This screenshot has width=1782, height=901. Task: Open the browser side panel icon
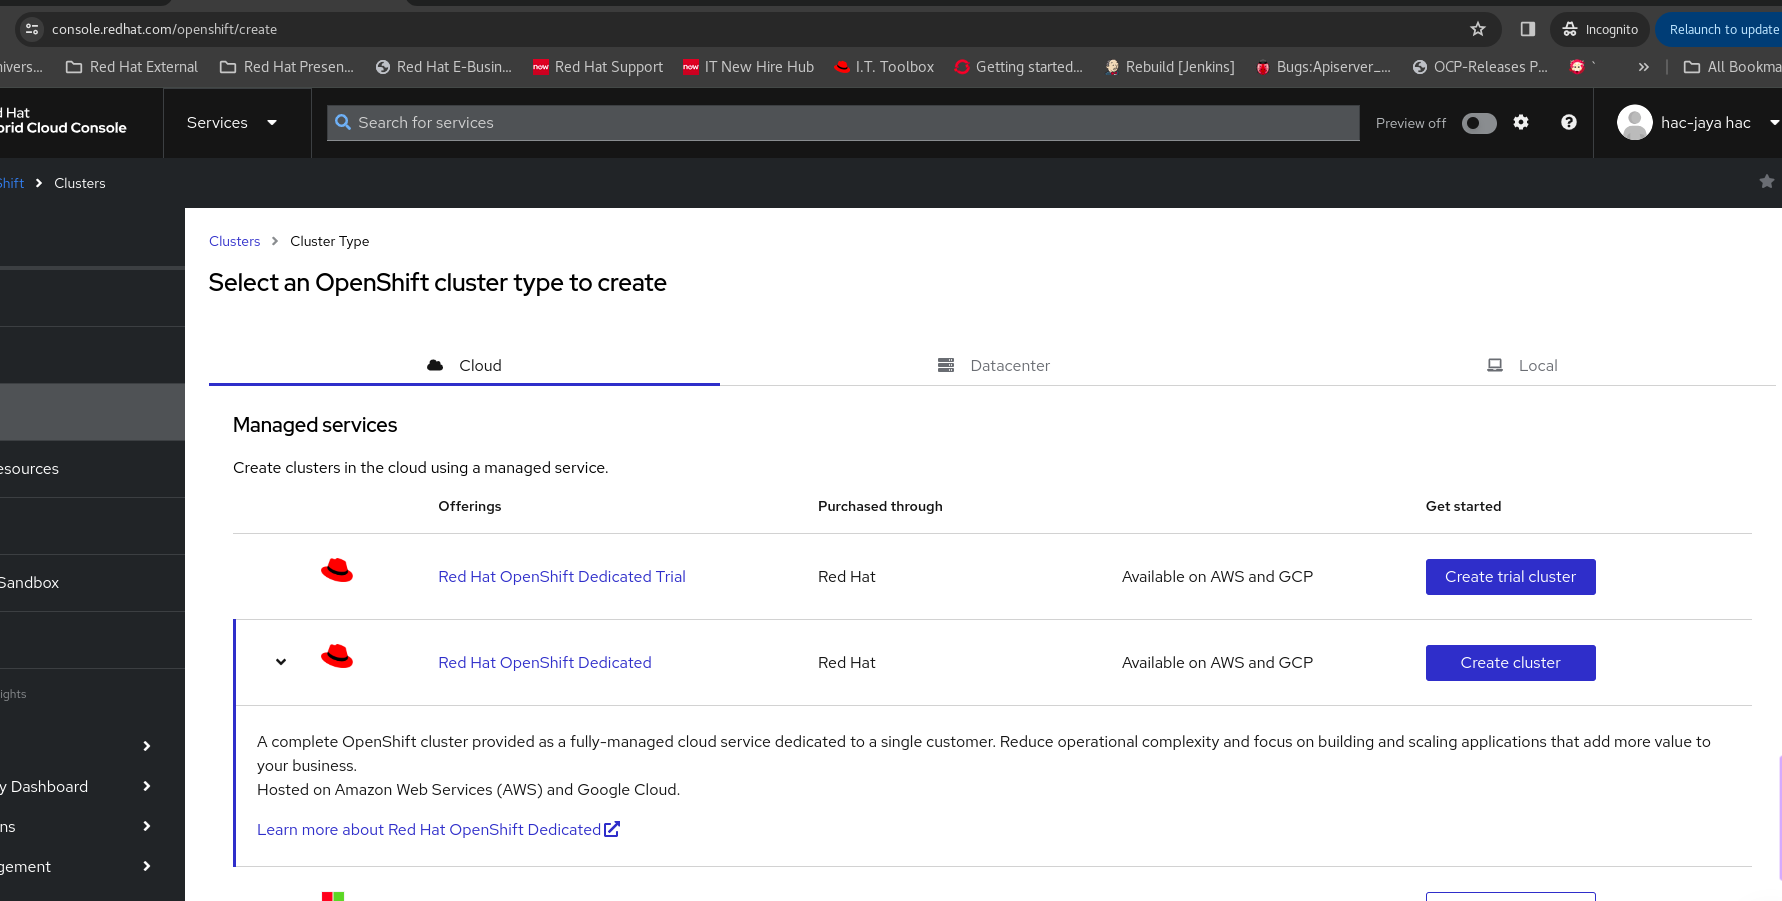pyautogui.click(x=1527, y=29)
